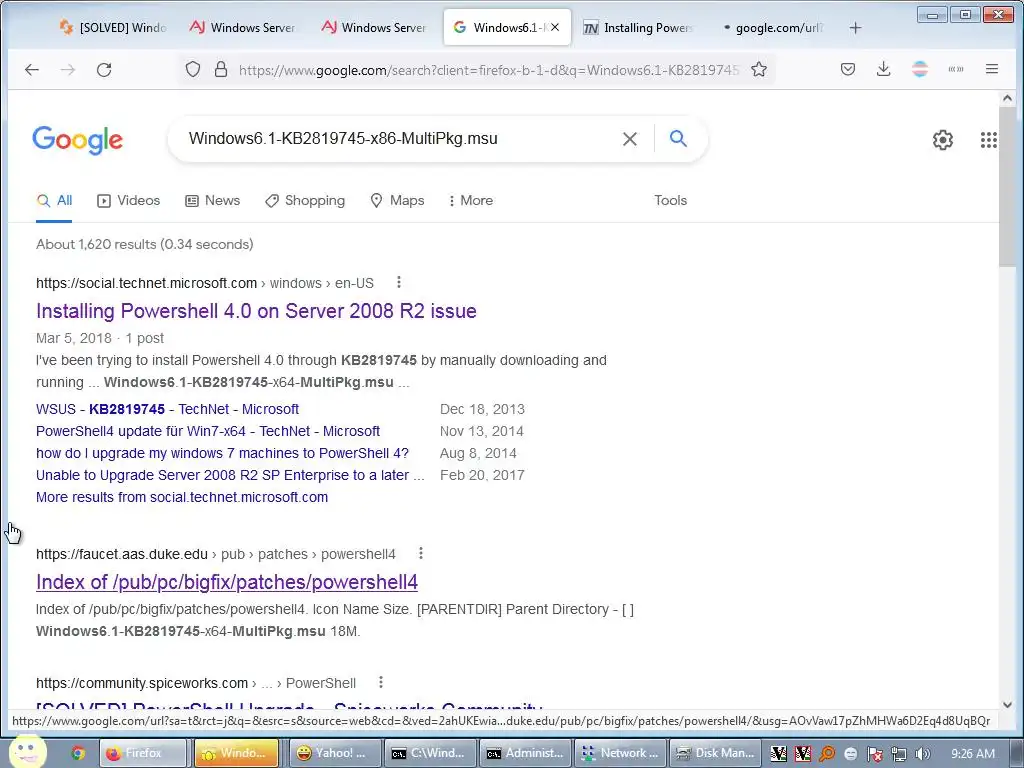
Task: Click the striped circular extension icon
Action: [920, 69]
